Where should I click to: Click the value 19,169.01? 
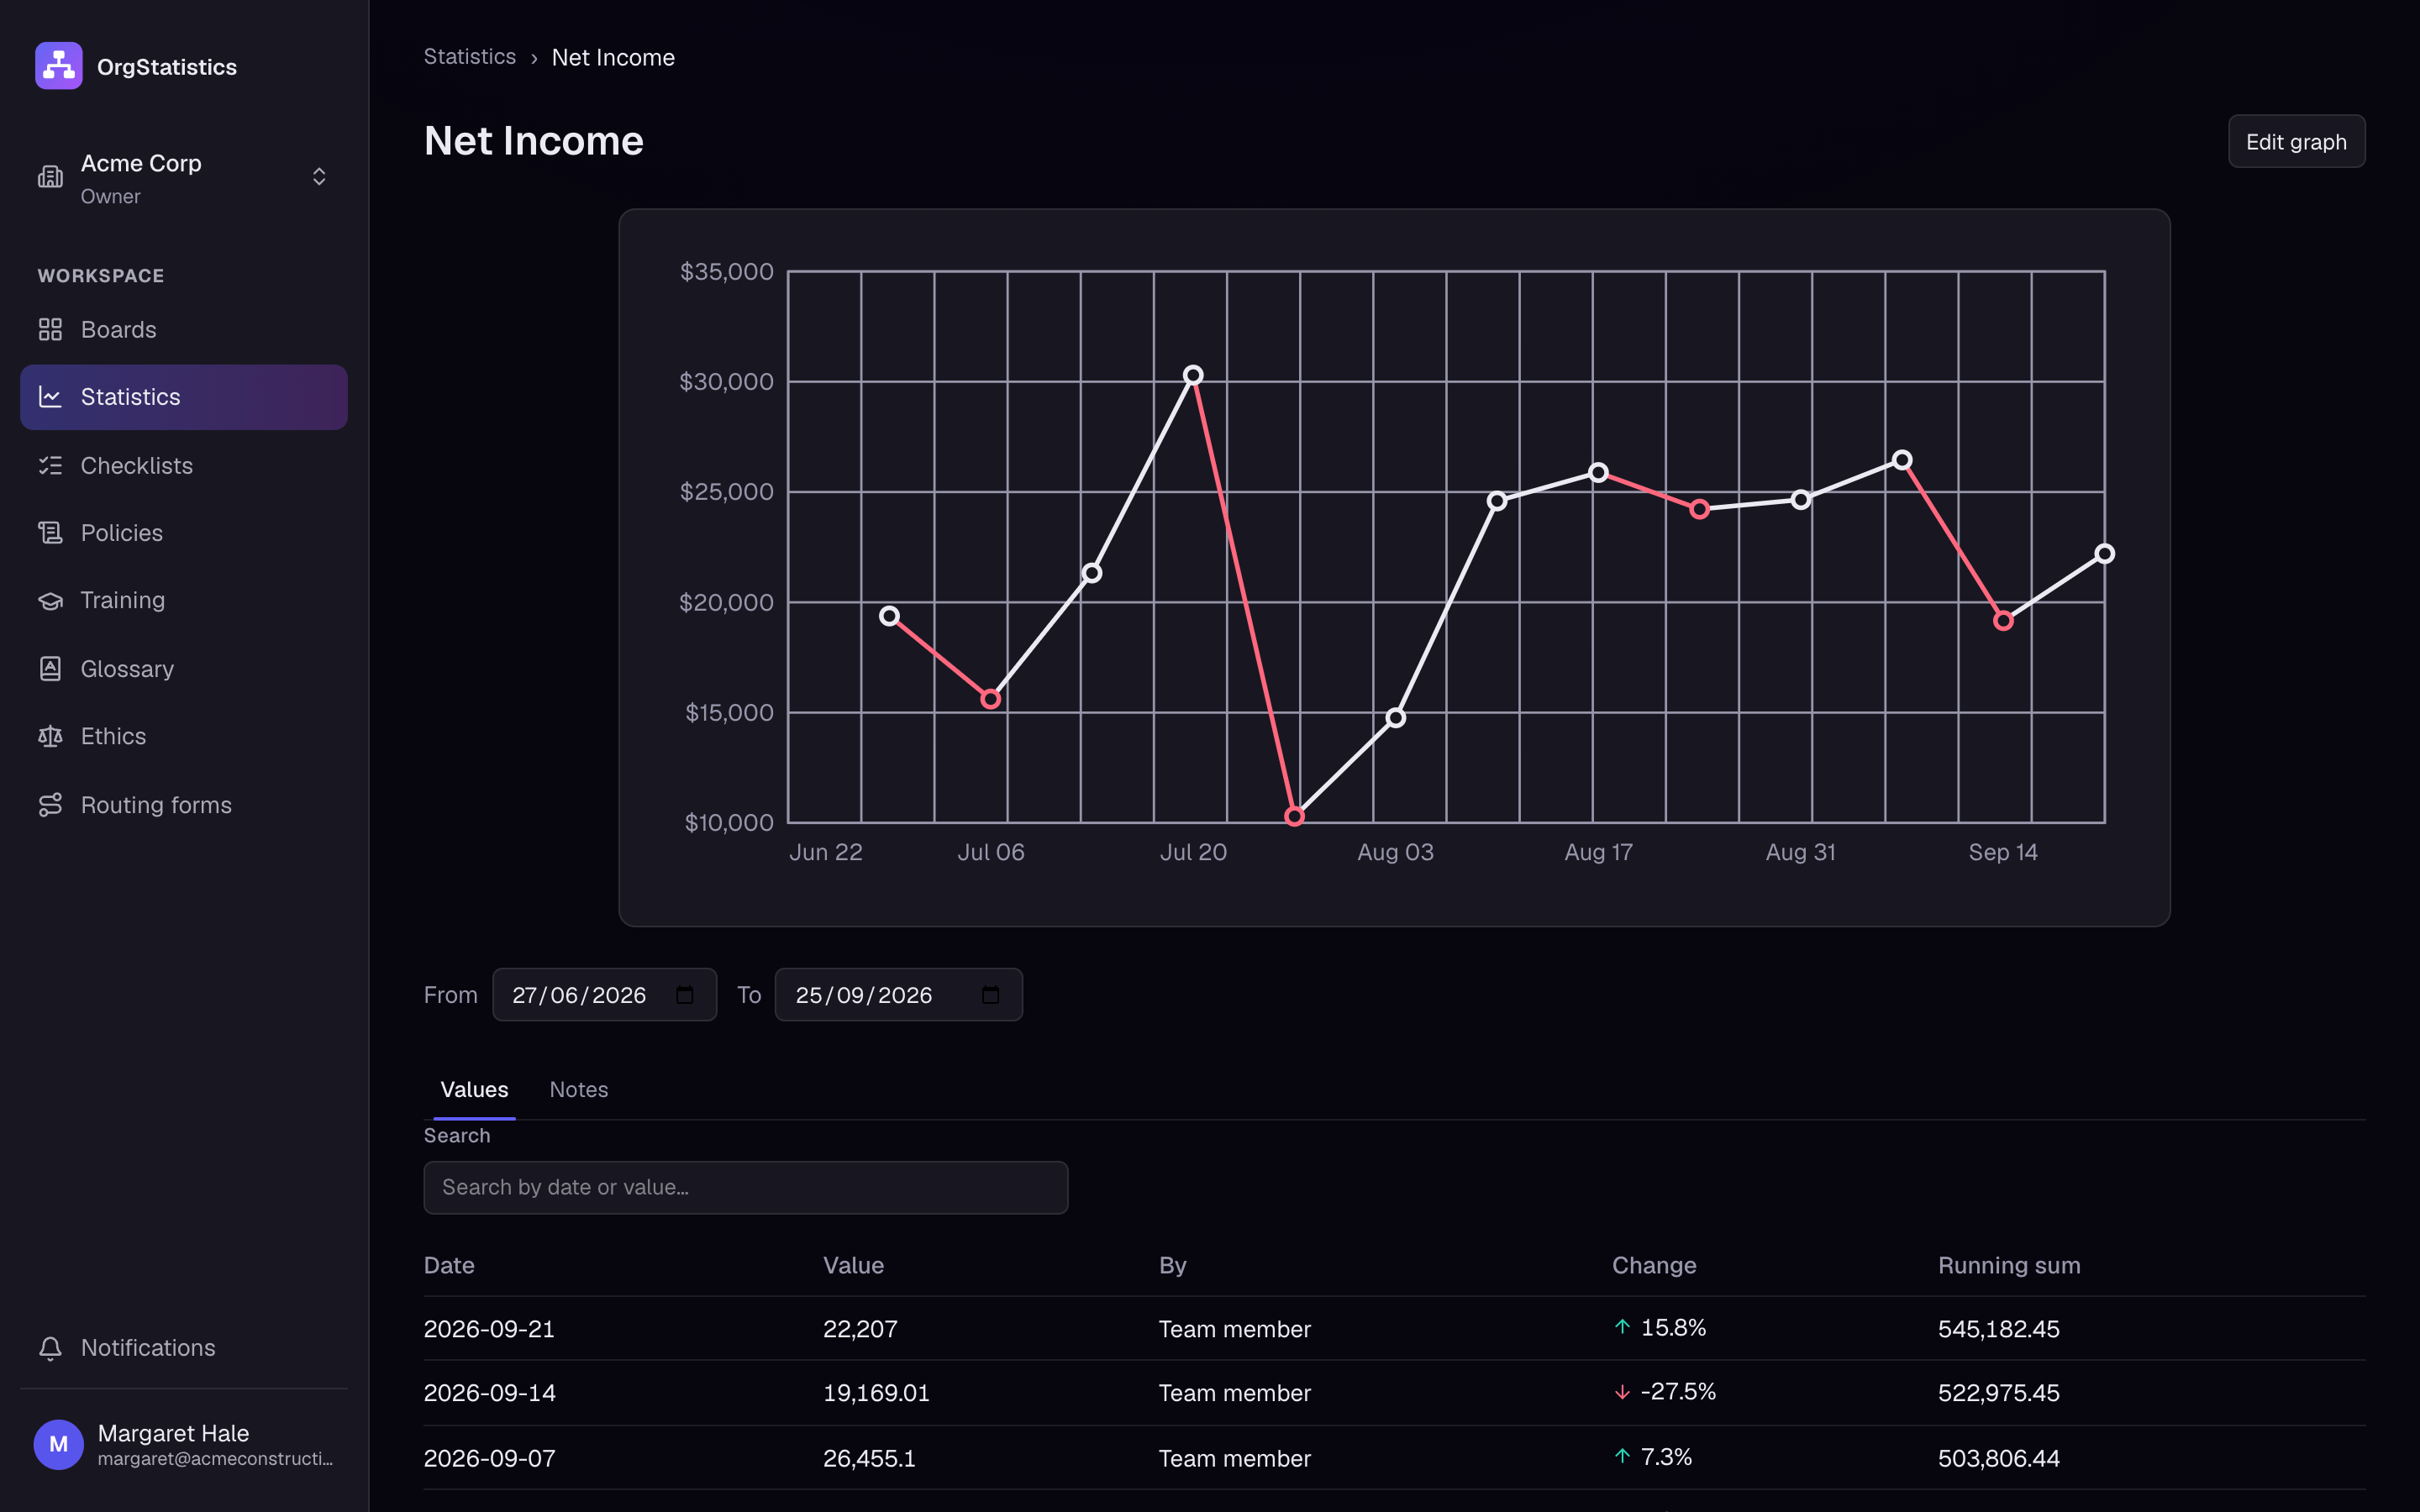tap(876, 1393)
